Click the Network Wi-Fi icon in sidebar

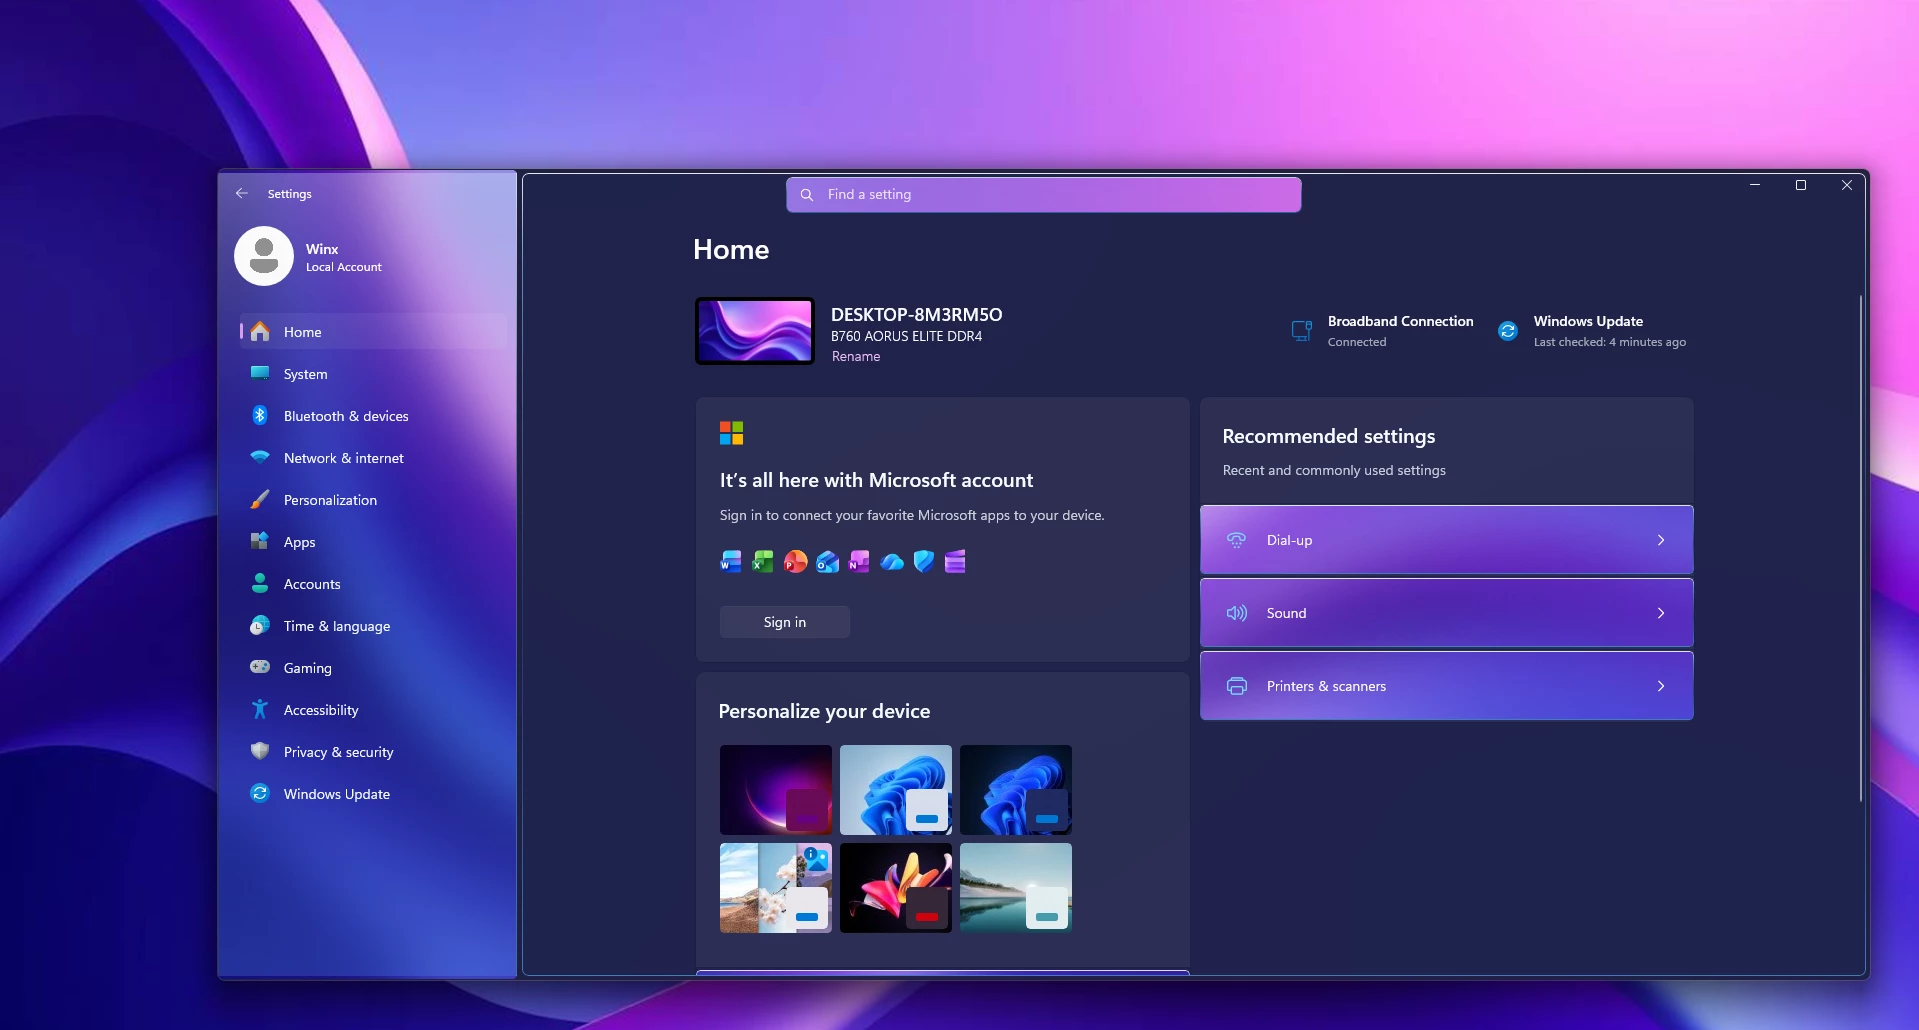260,457
